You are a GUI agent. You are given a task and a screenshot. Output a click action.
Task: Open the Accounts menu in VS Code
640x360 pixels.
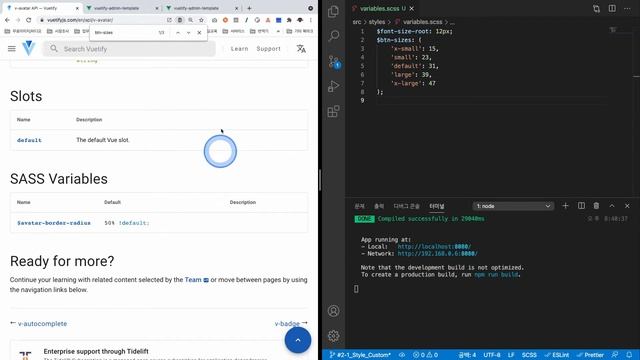click(333, 311)
